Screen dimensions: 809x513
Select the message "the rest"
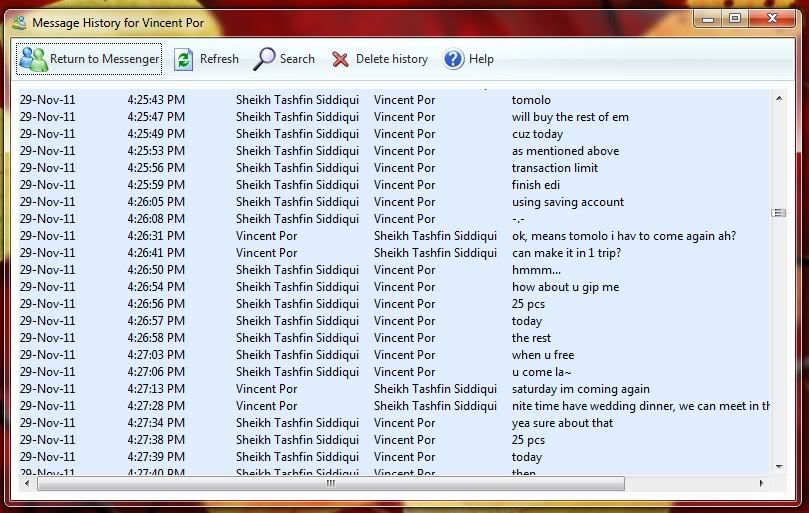tap(531, 338)
